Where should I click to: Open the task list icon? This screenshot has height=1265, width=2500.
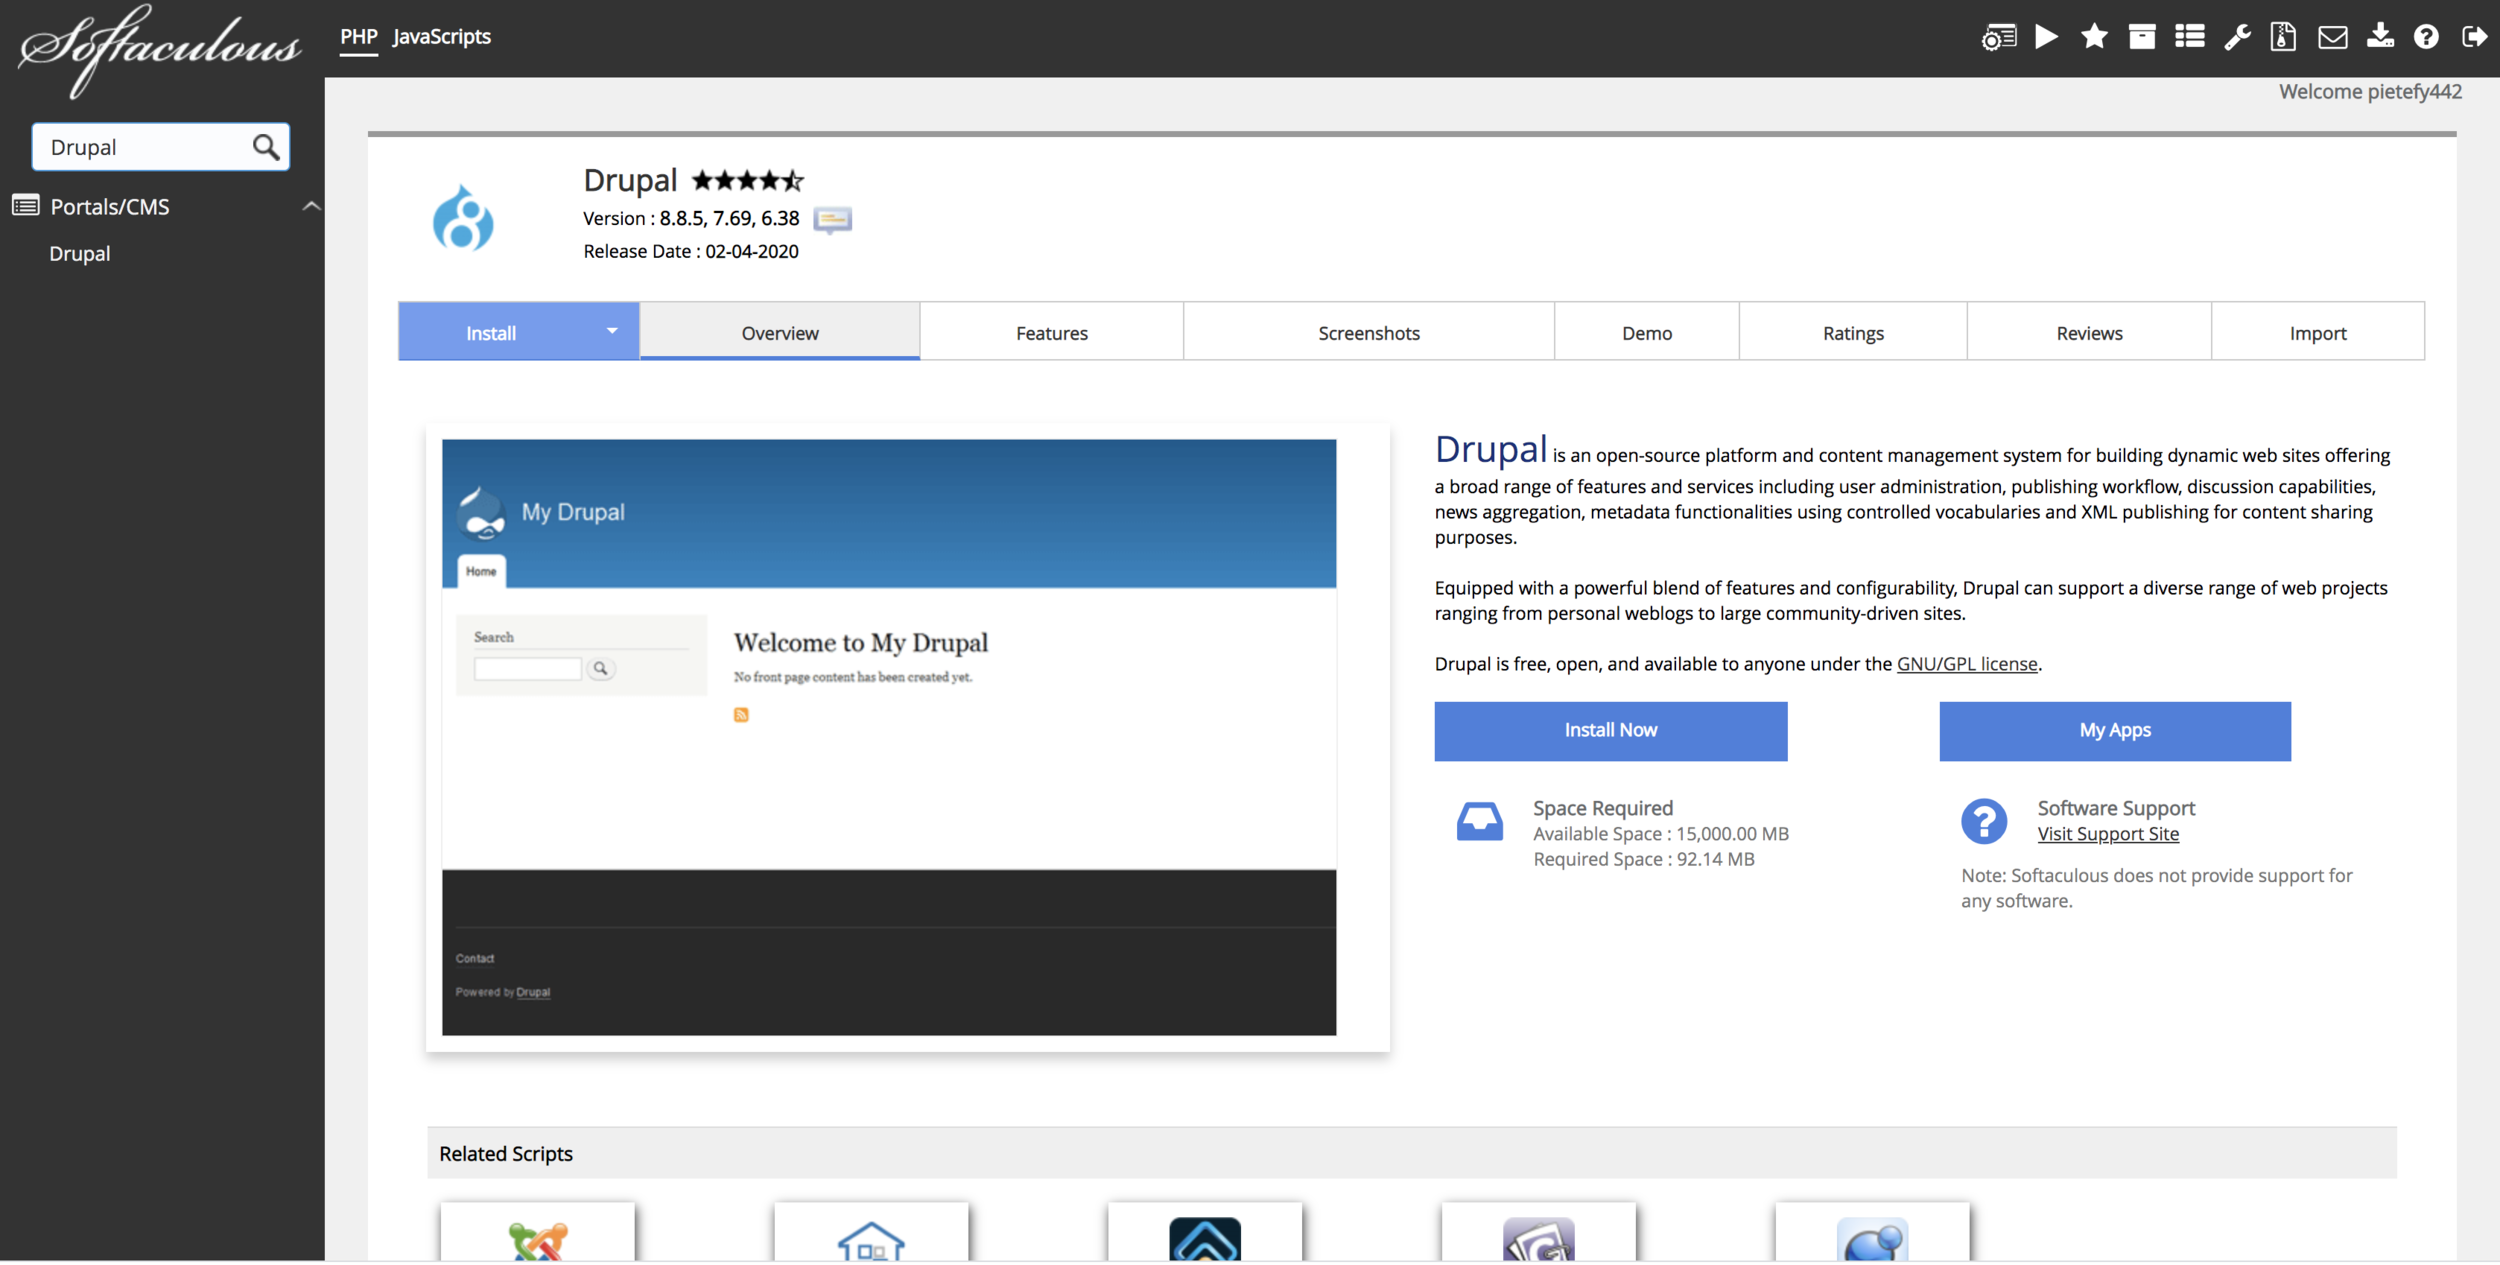coord(2189,38)
